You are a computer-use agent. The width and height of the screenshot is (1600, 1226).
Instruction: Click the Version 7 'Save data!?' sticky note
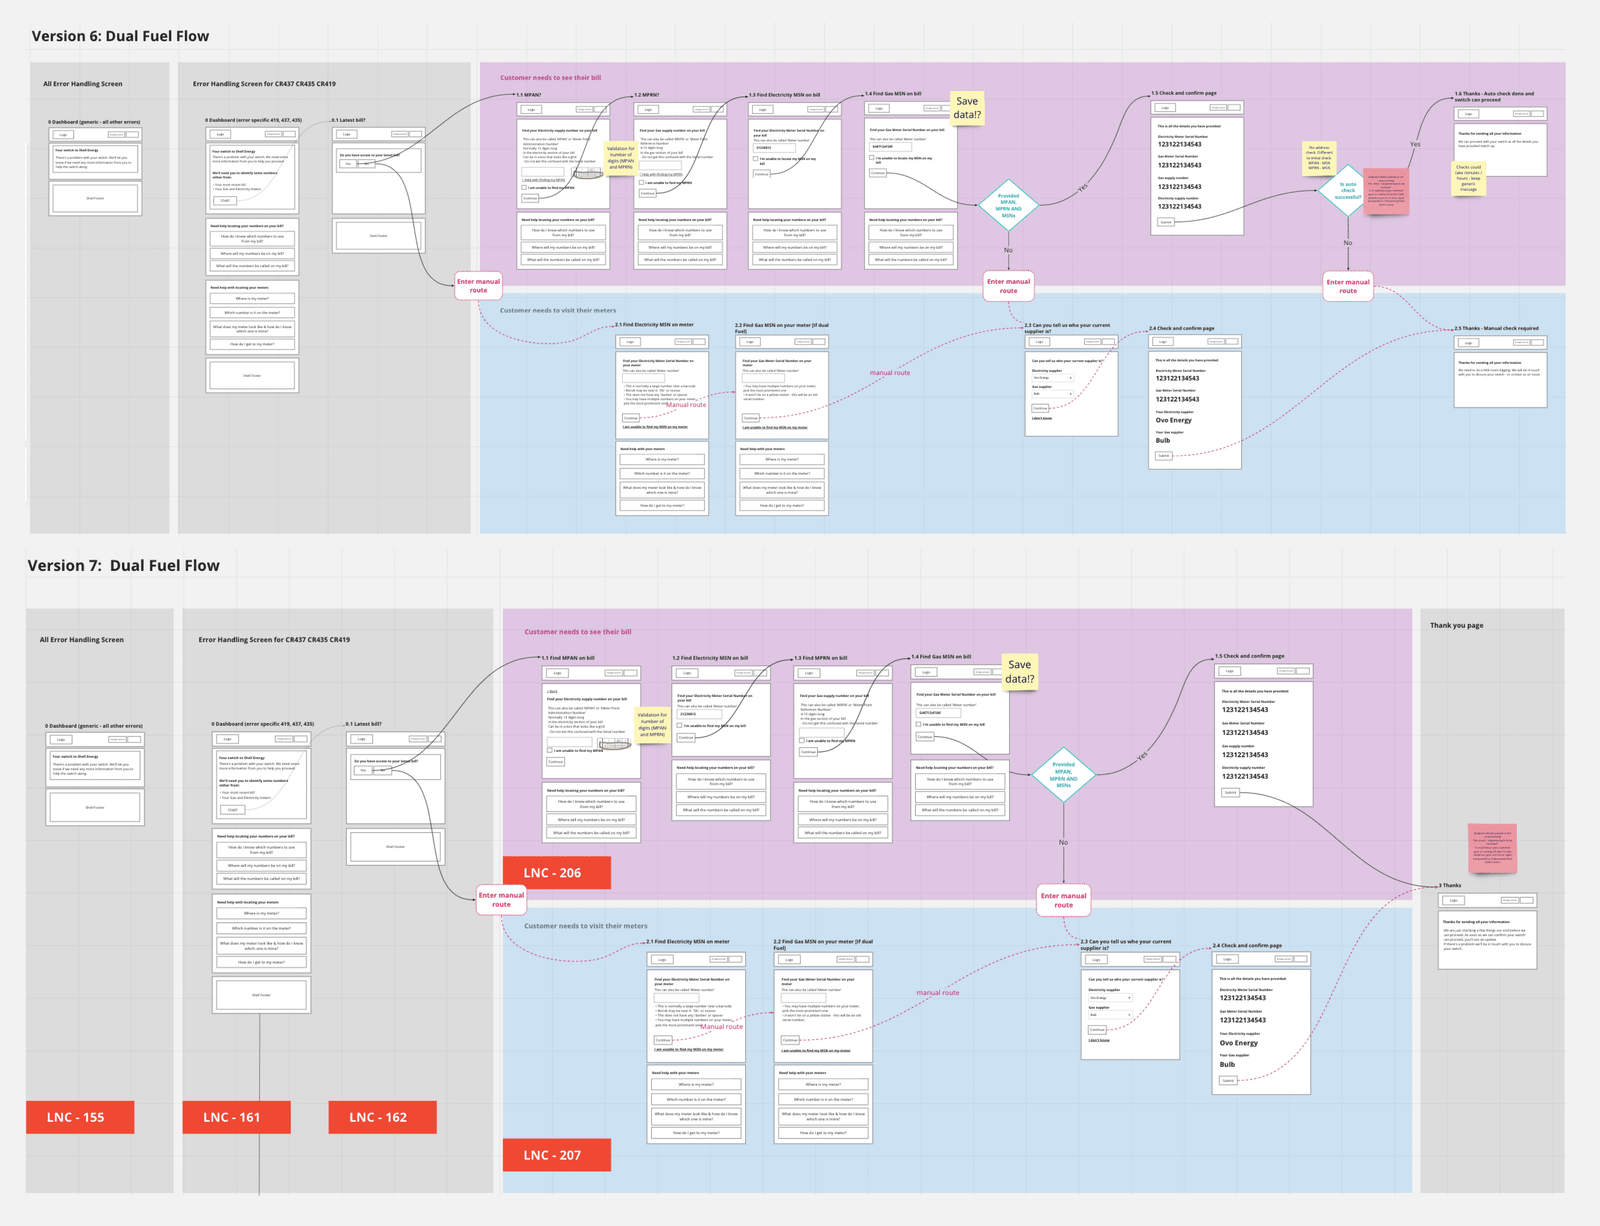(x=1019, y=671)
